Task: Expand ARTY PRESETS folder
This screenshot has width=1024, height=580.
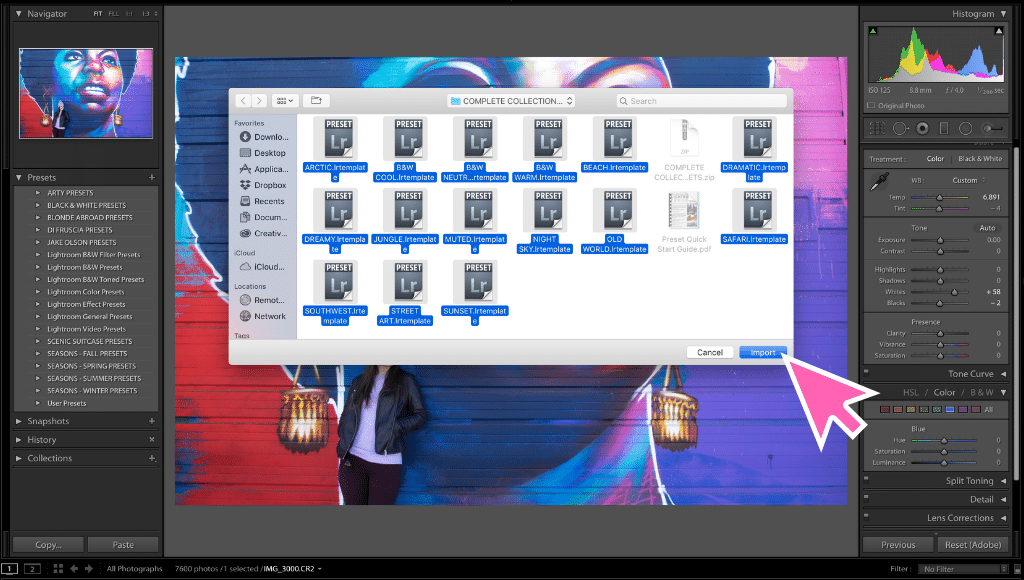Action: pos(38,193)
